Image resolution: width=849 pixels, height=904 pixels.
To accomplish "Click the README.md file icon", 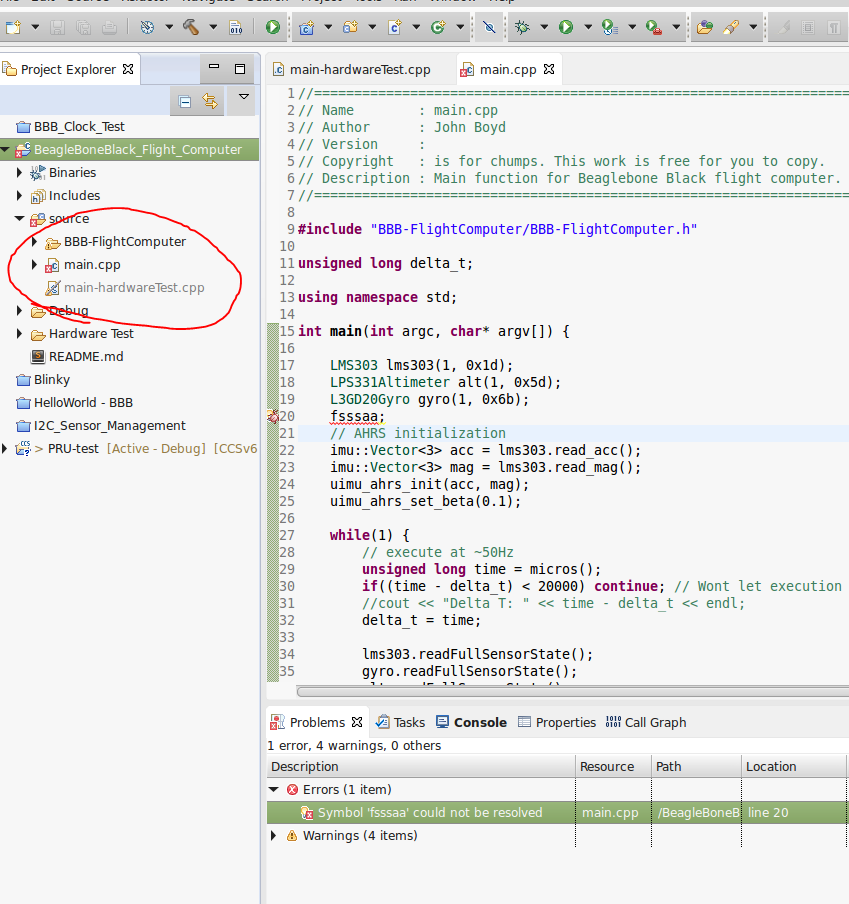I will pyautogui.click(x=37, y=356).
